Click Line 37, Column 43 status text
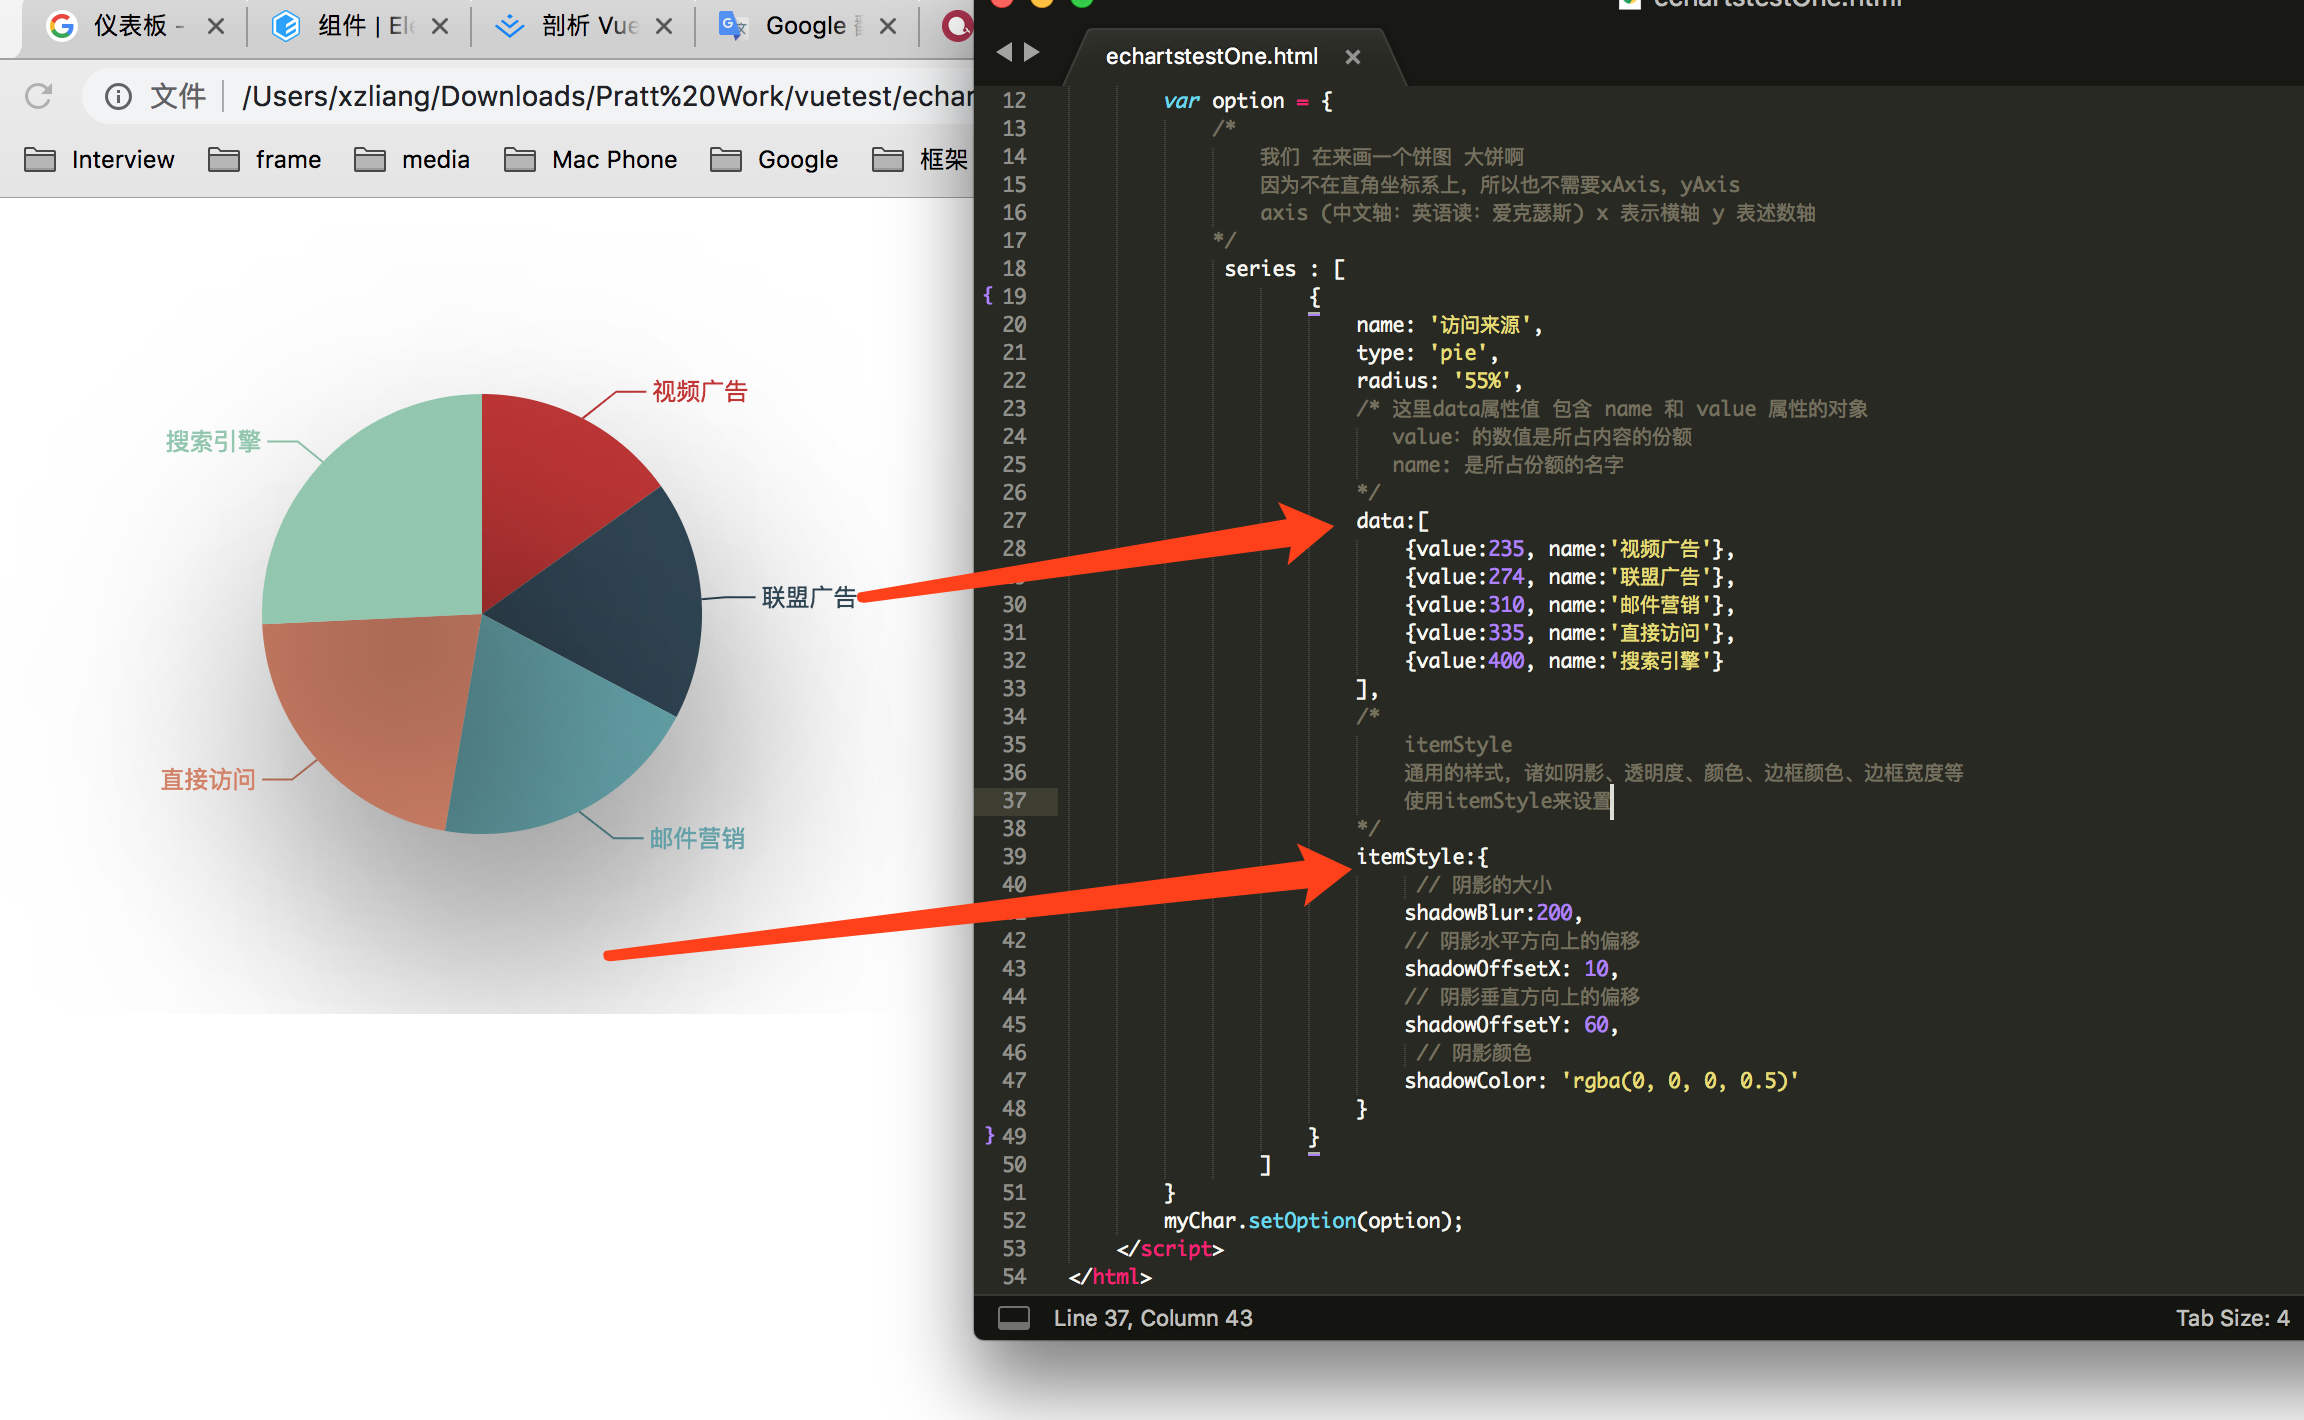 [x=1152, y=1318]
